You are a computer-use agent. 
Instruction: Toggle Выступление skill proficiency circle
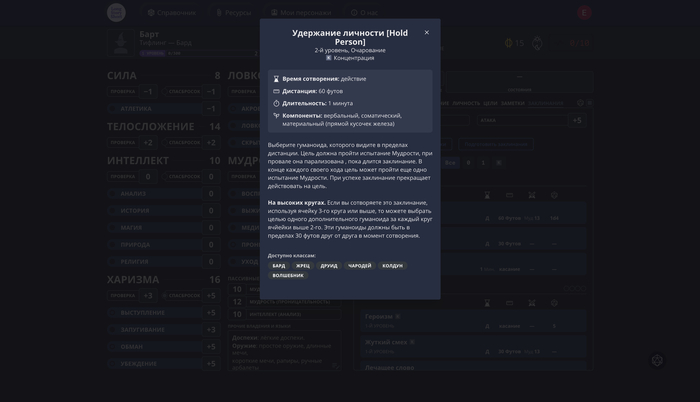(112, 312)
